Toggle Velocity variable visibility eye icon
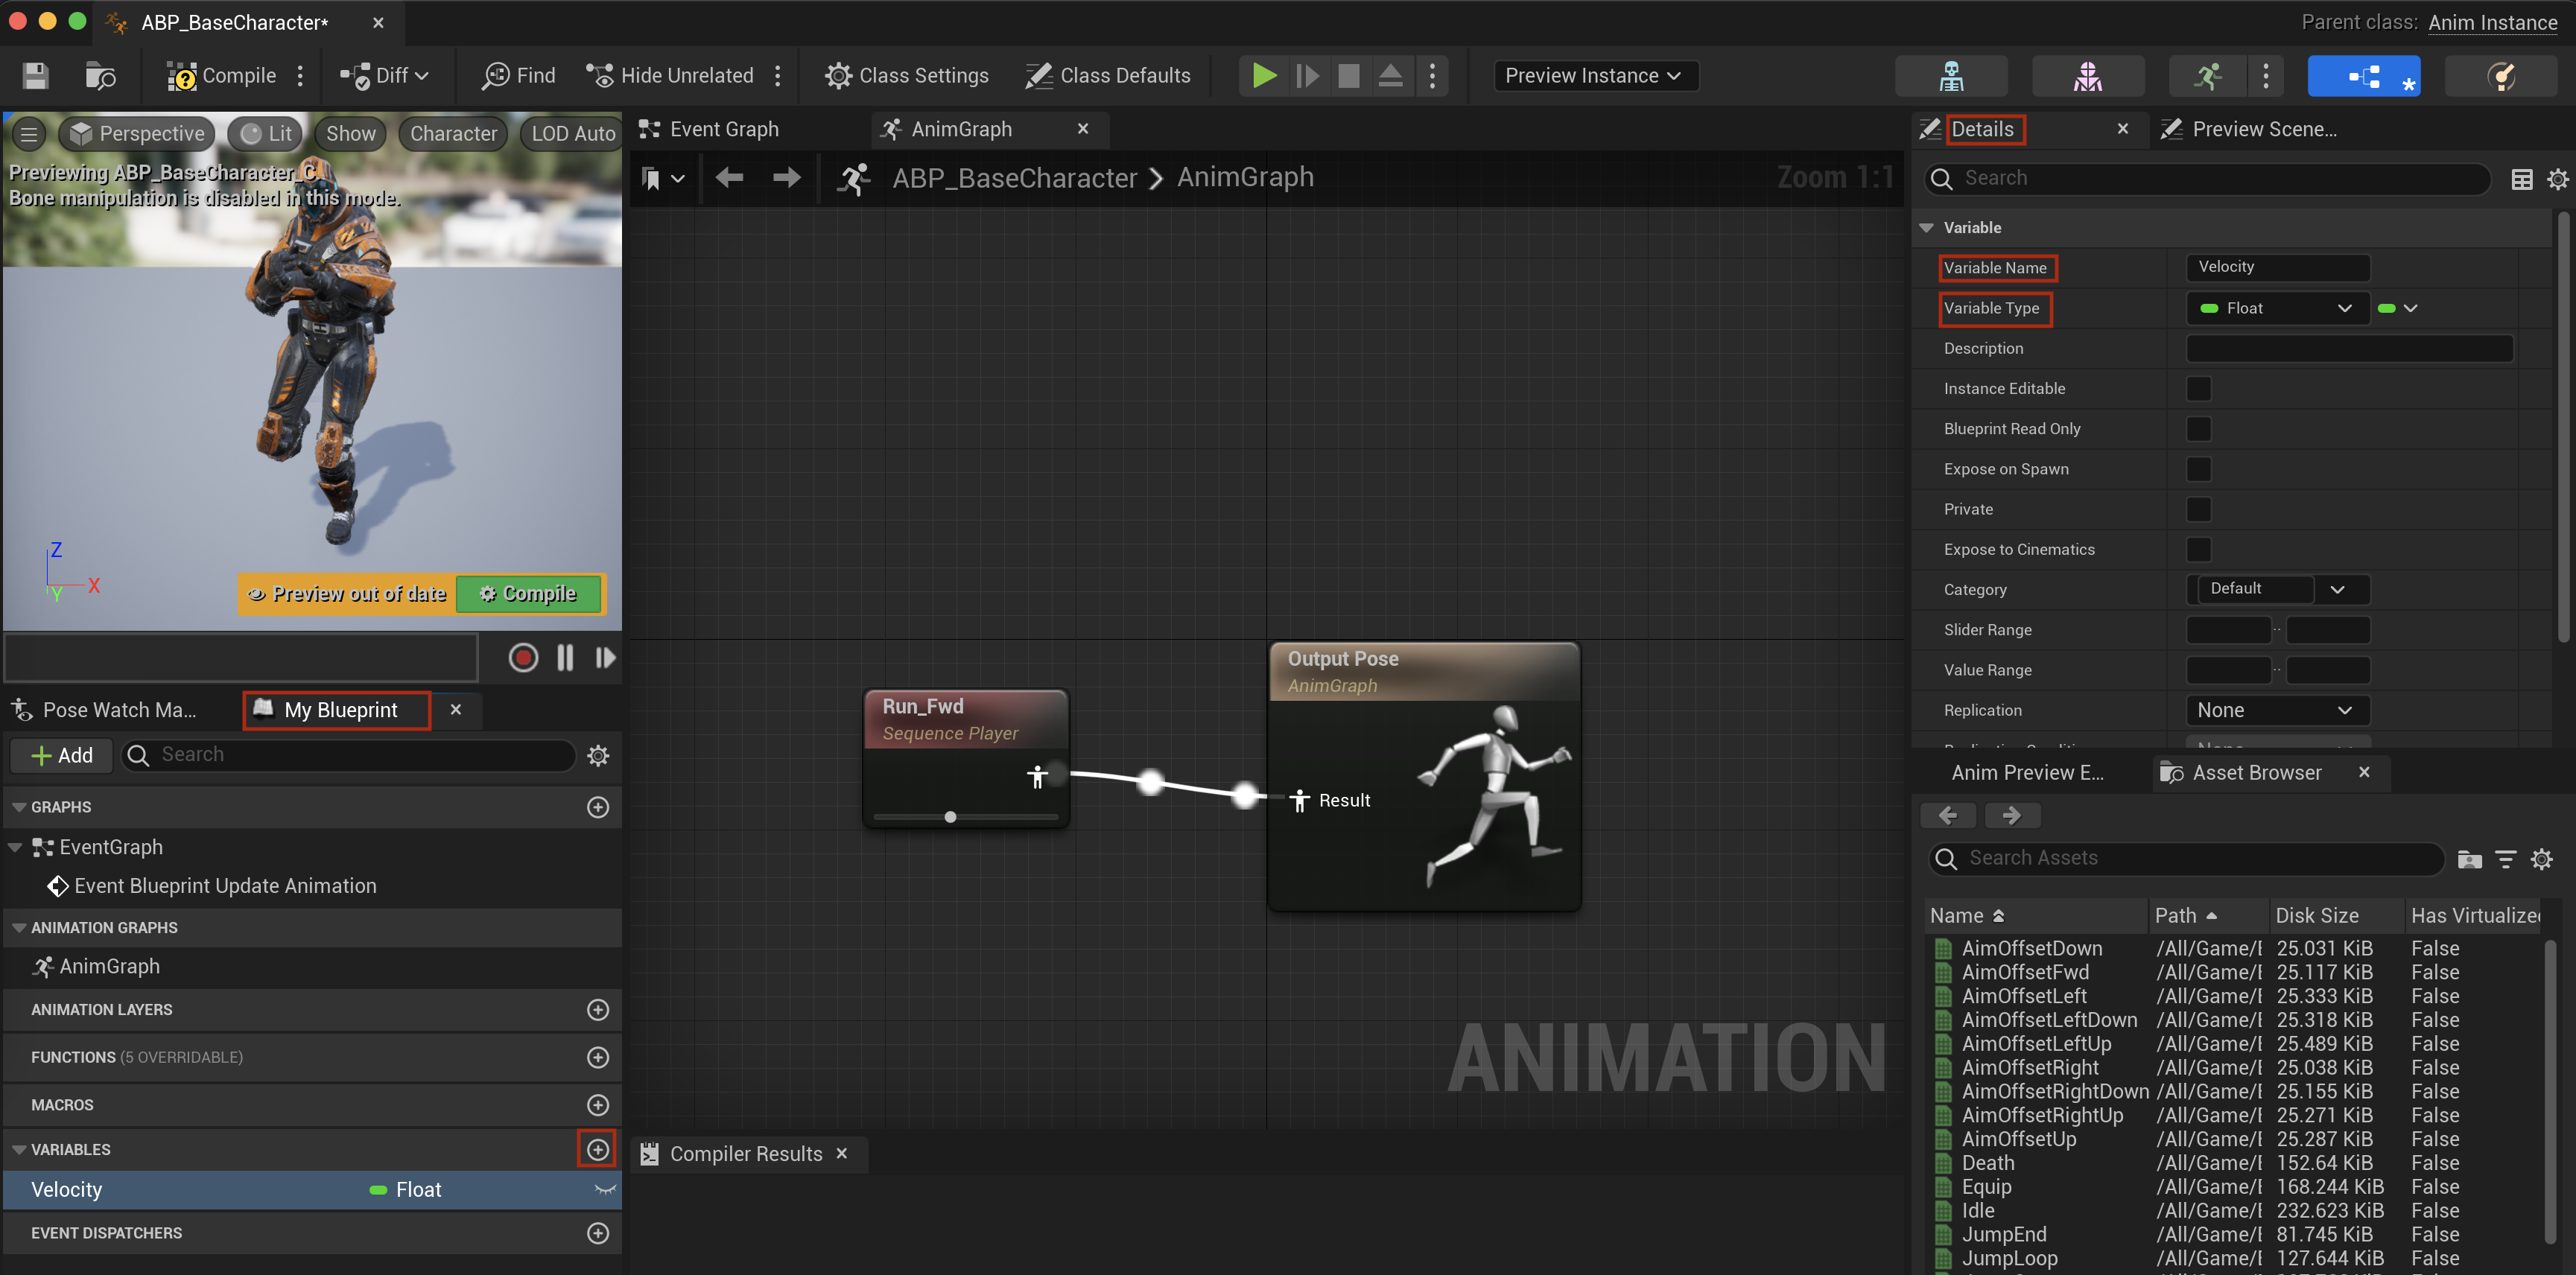Image resolution: width=2576 pixels, height=1275 pixels. pyautogui.click(x=605, y=1190)
